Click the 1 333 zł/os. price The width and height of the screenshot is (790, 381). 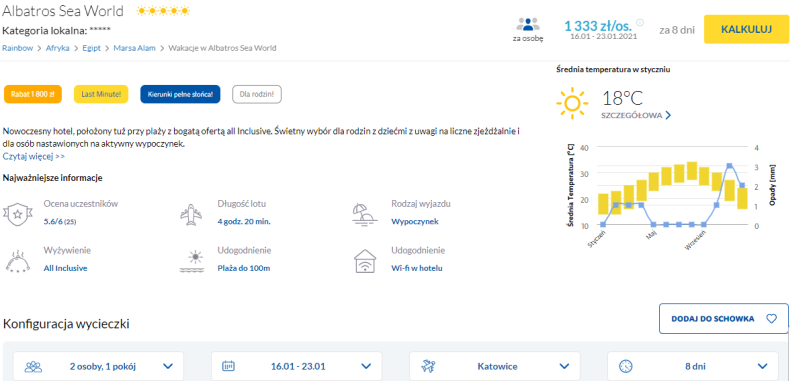click(x=599, y=25)
